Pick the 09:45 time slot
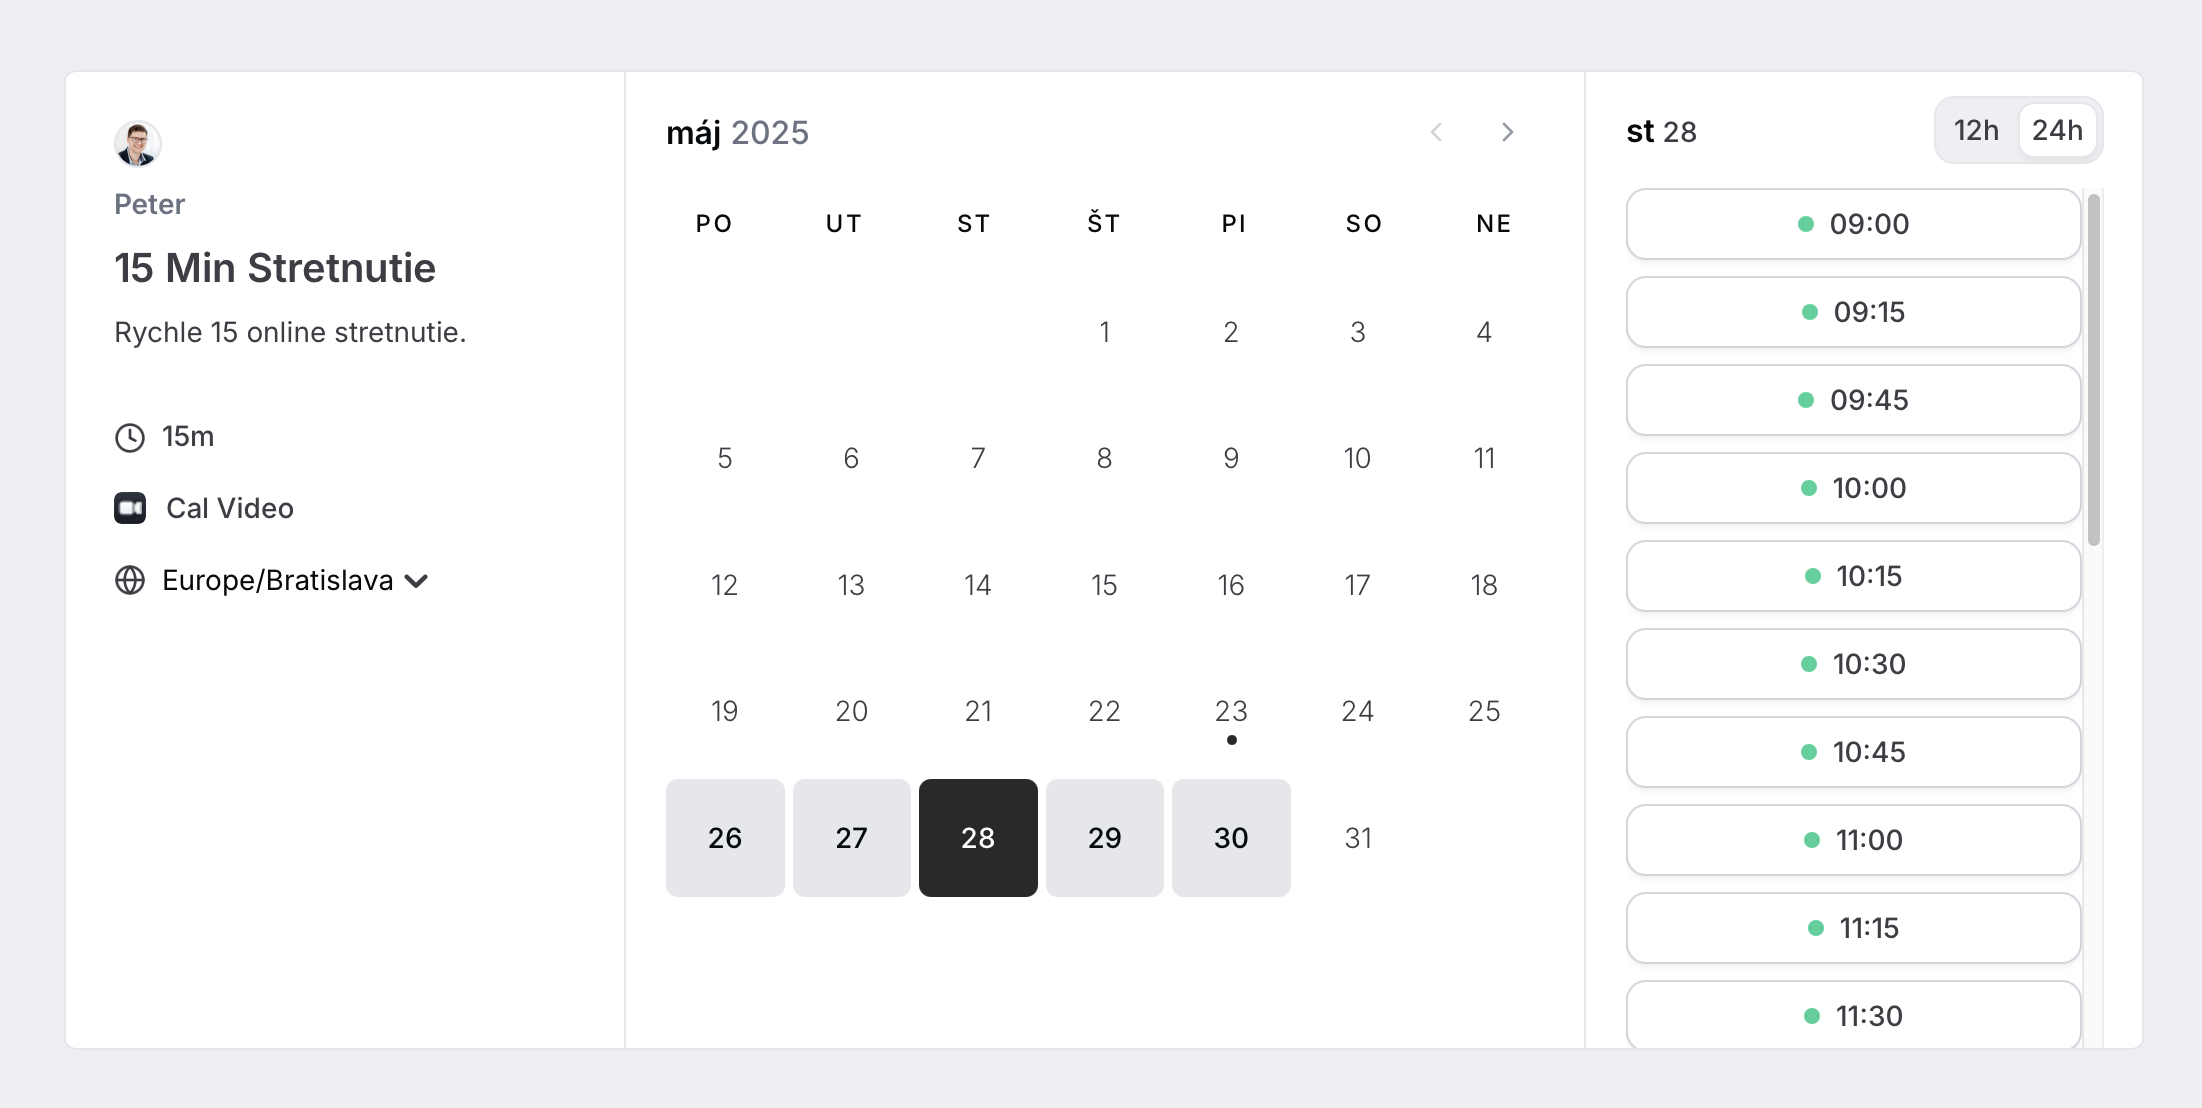Image resolution: width=2202 pixels, height=1108 pixels. [1853, 400]
